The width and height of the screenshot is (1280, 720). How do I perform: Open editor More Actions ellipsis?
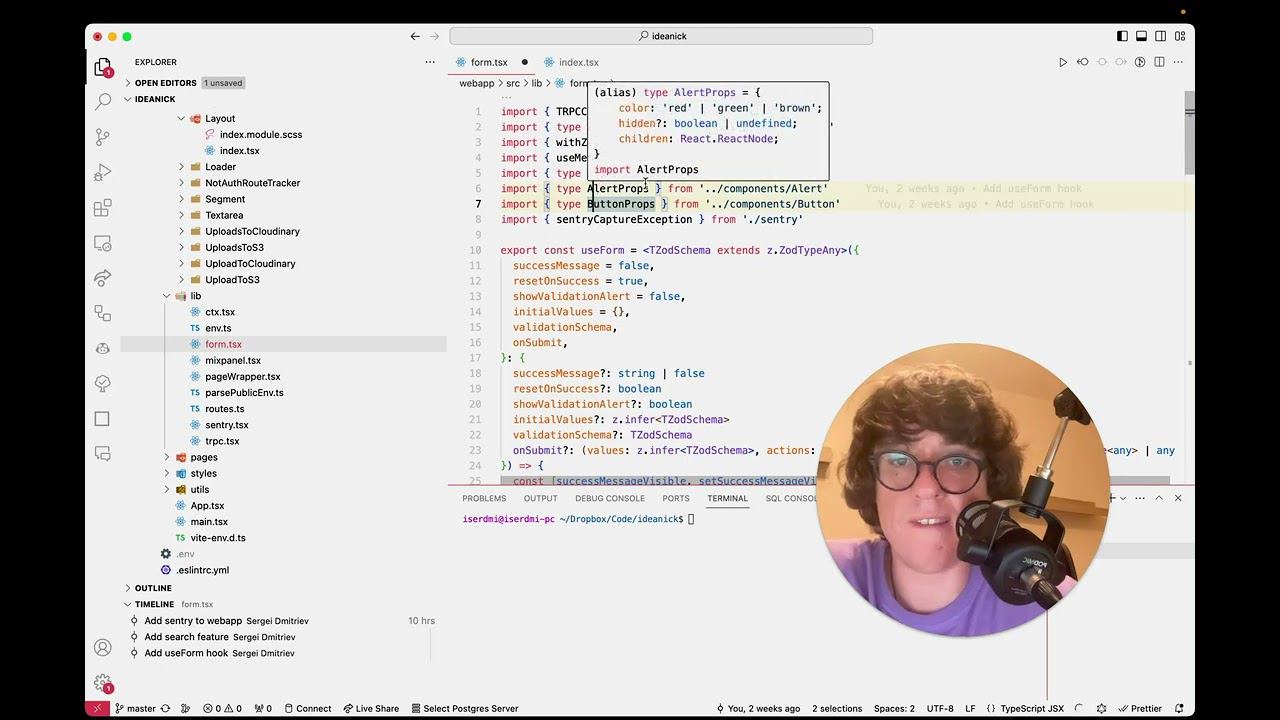1180,62
